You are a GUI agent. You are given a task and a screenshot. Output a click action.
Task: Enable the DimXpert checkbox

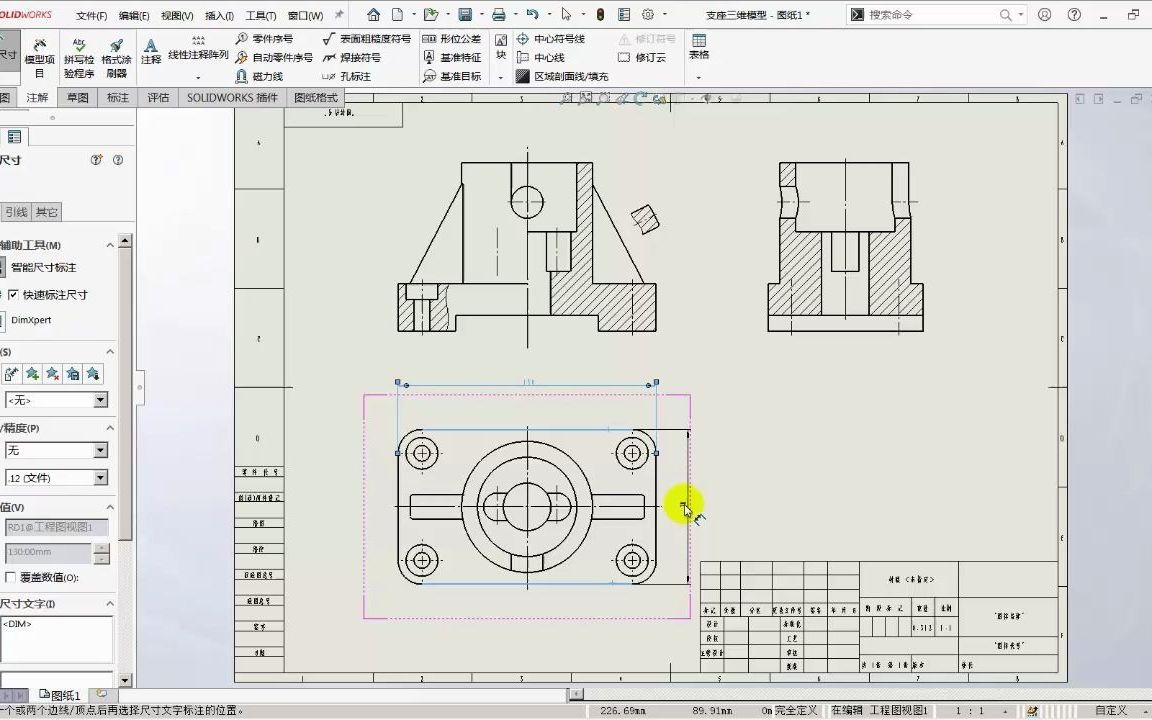(25, 319)
